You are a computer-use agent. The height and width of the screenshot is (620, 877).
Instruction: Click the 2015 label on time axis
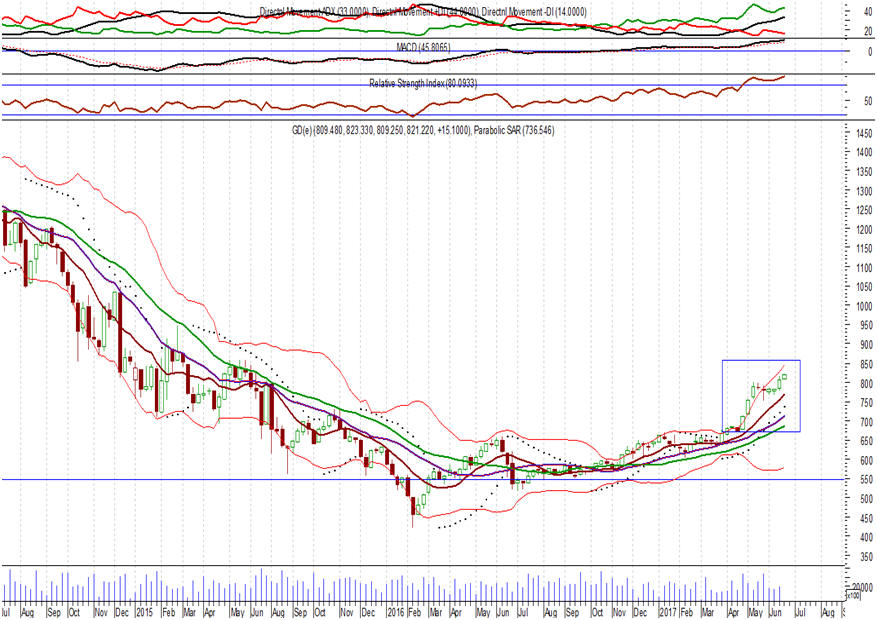tap(144, 610)
